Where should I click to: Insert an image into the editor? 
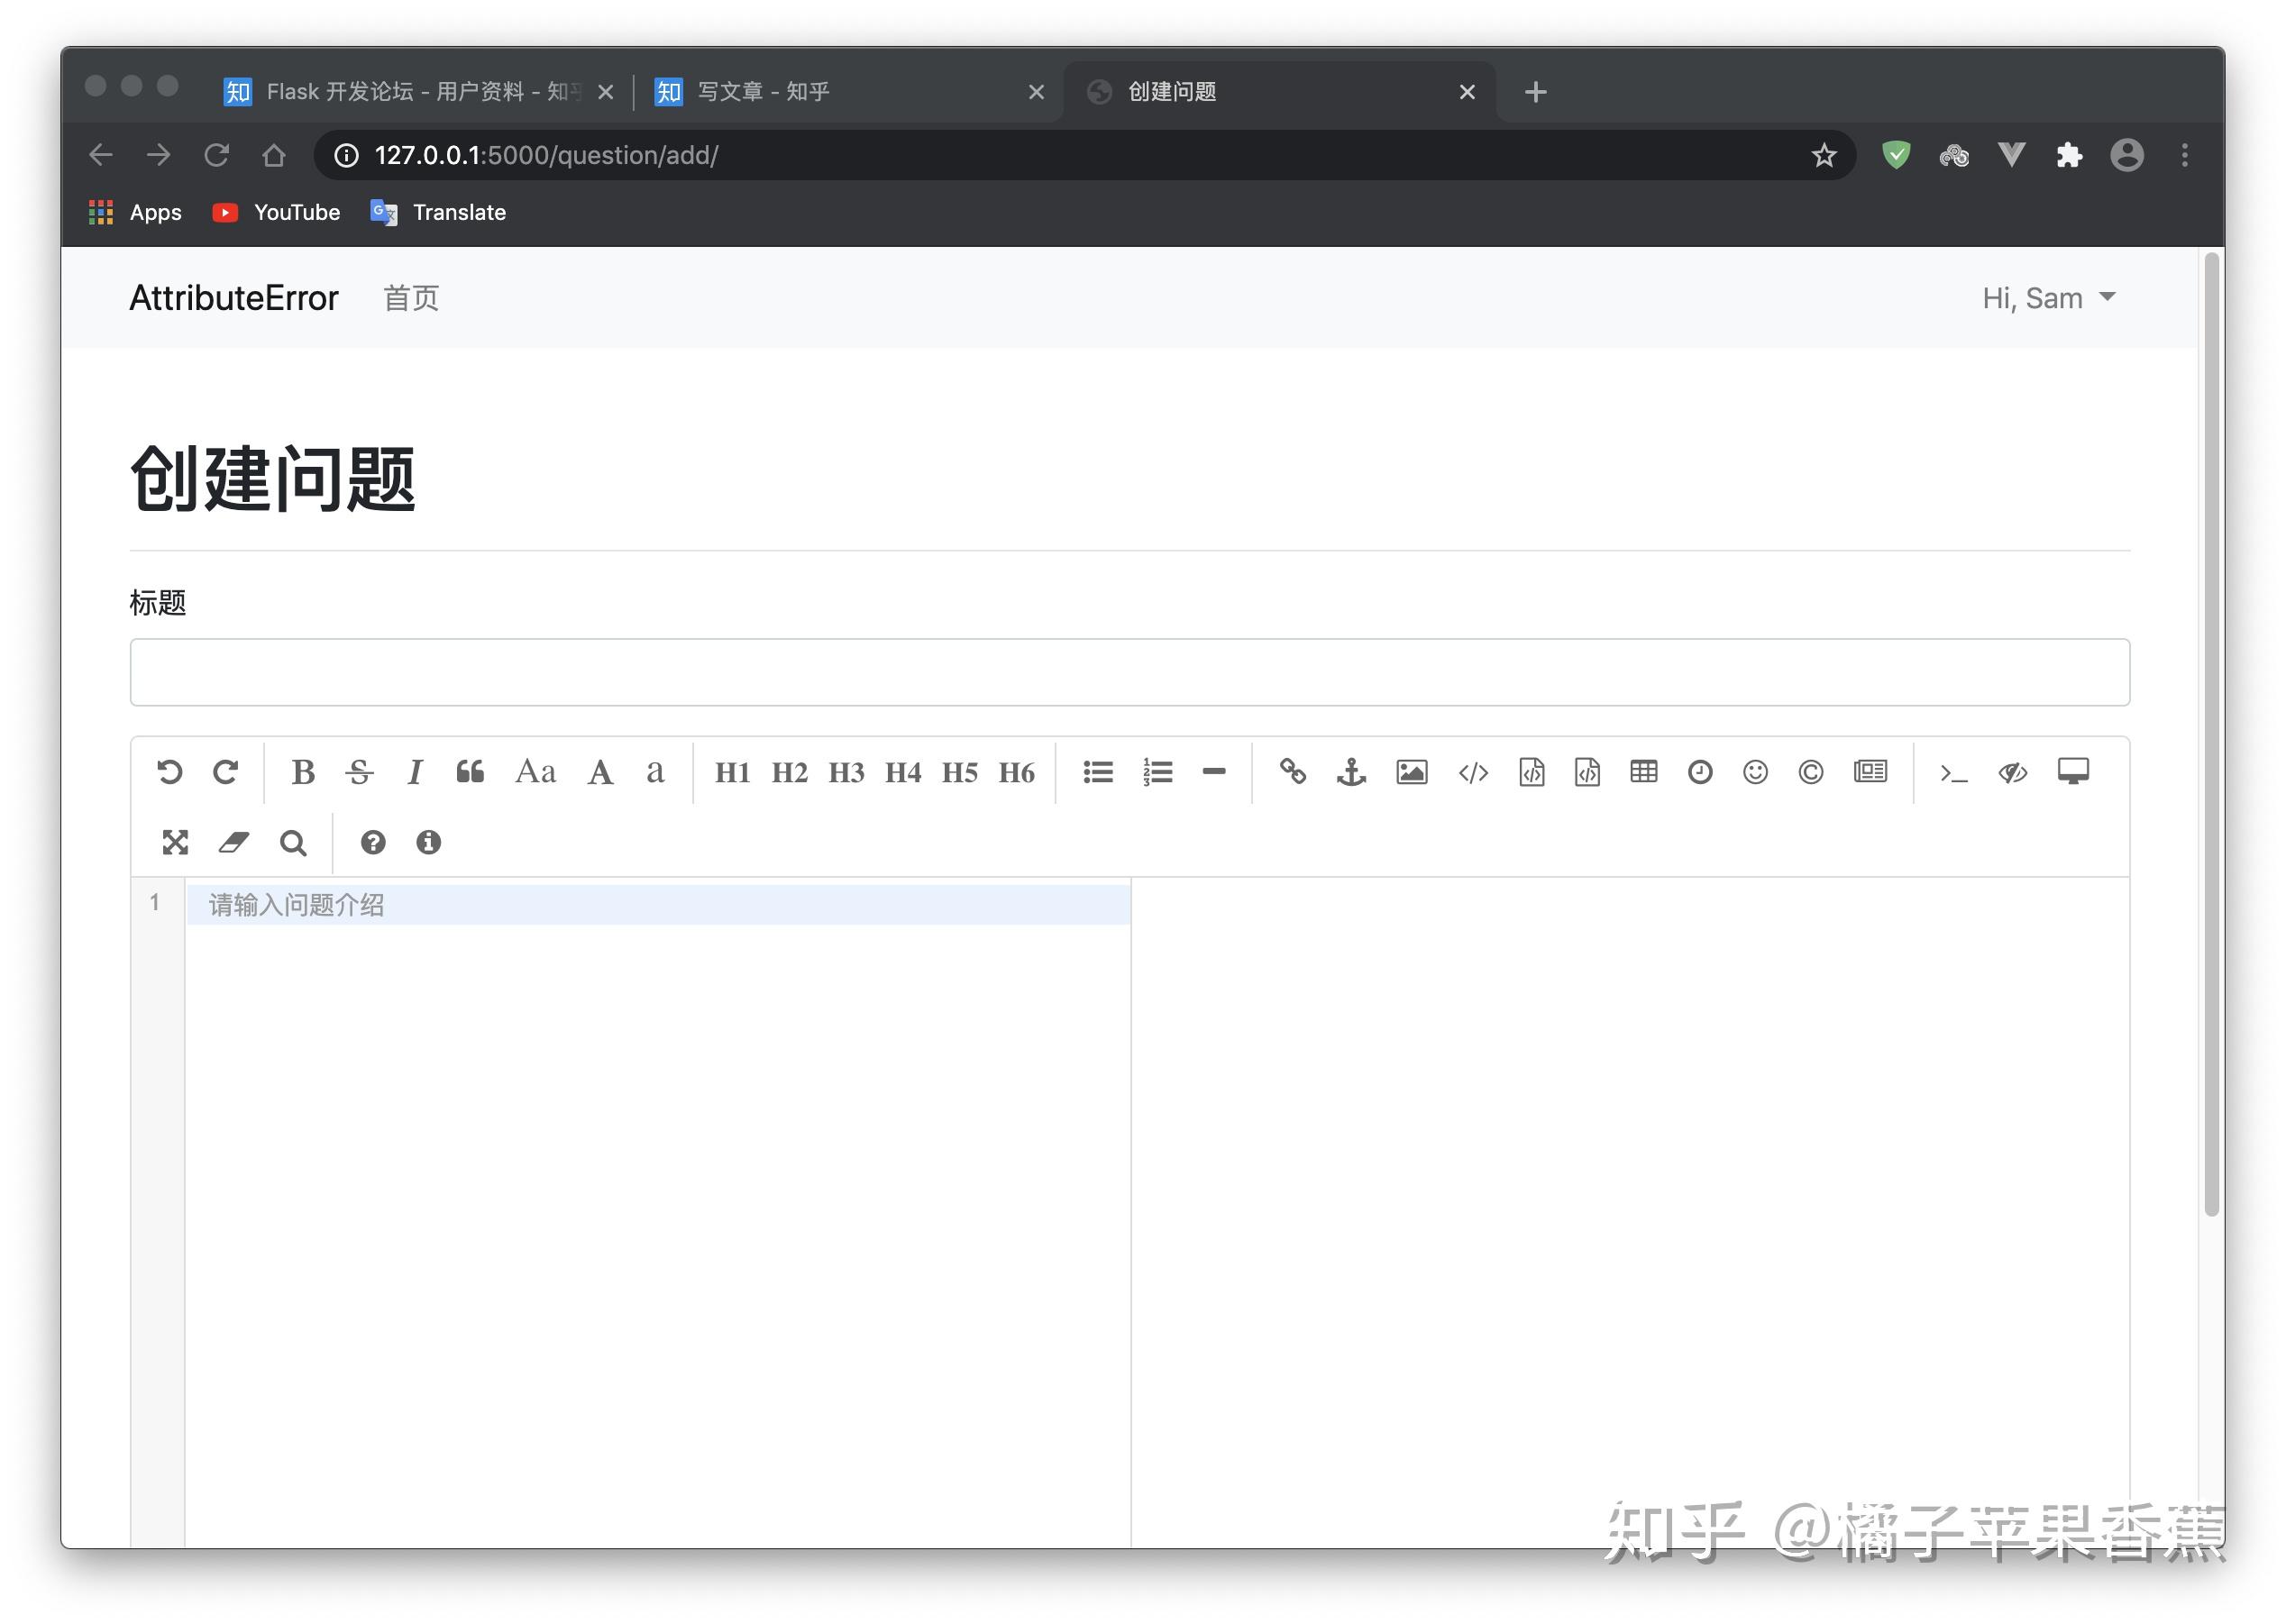1411,772
